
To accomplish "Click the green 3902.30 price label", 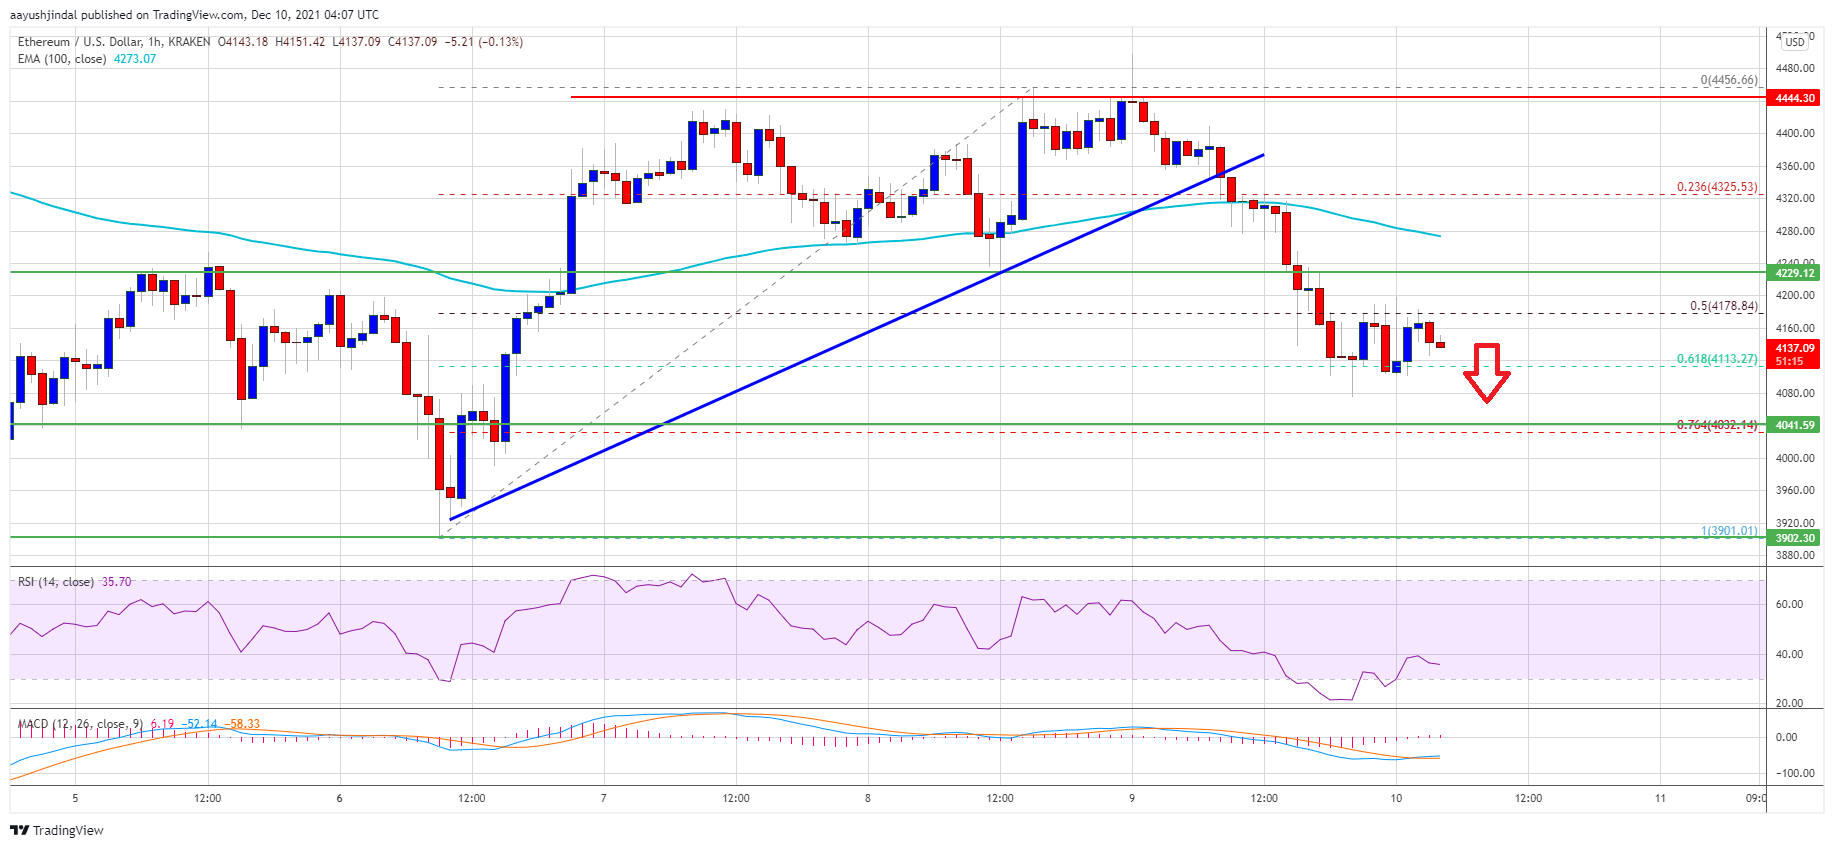I will click(x=1795, y=538).
